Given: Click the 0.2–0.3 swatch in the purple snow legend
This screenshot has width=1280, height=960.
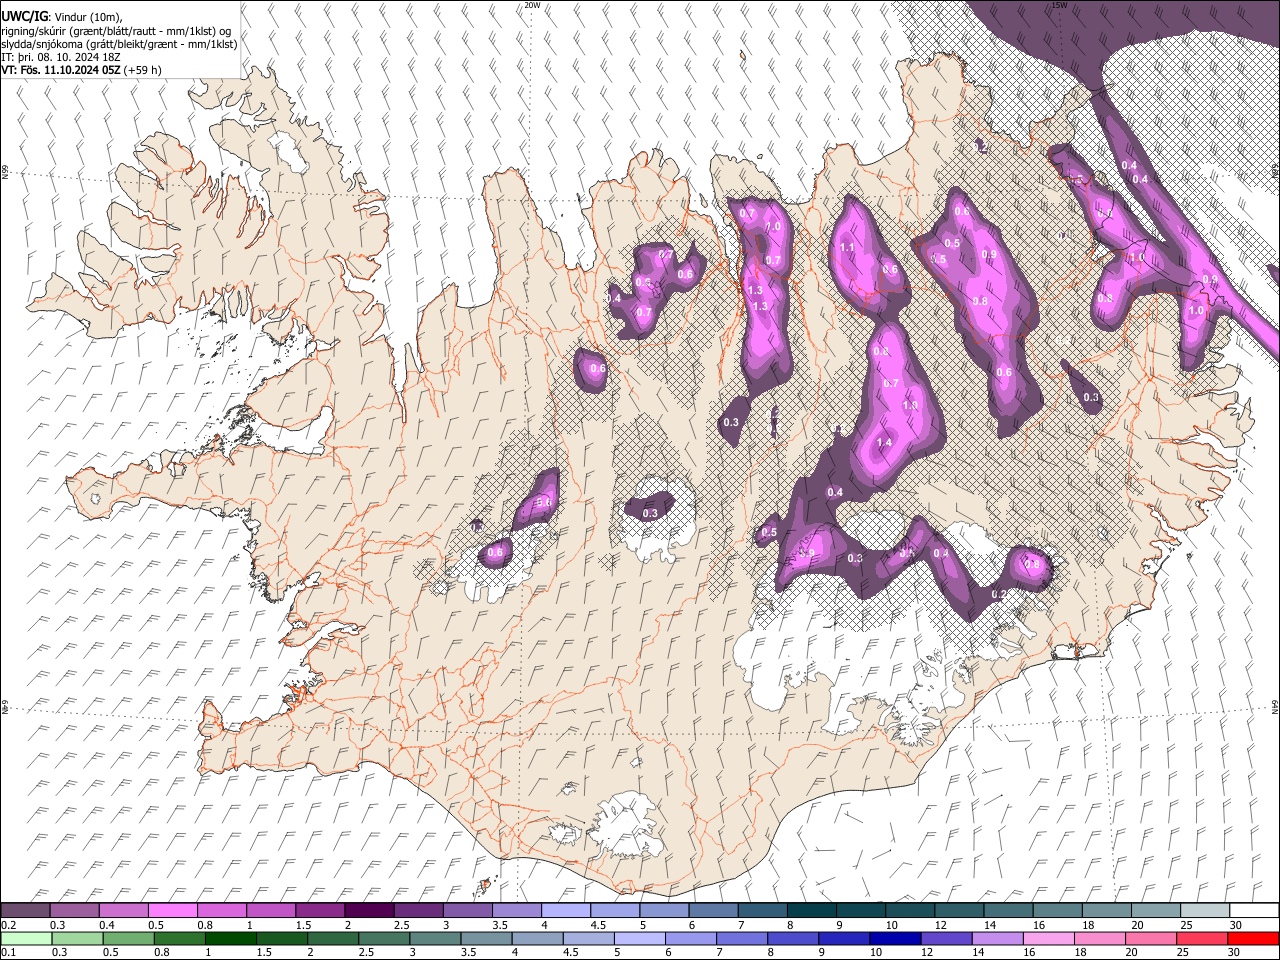Looking at the screenshot, I should pos(26,910).
